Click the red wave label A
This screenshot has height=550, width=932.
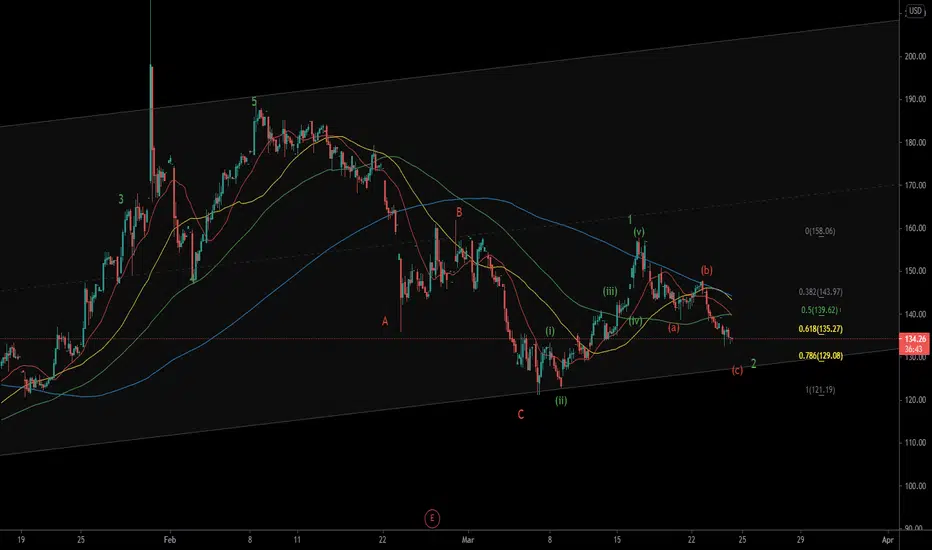385,322
